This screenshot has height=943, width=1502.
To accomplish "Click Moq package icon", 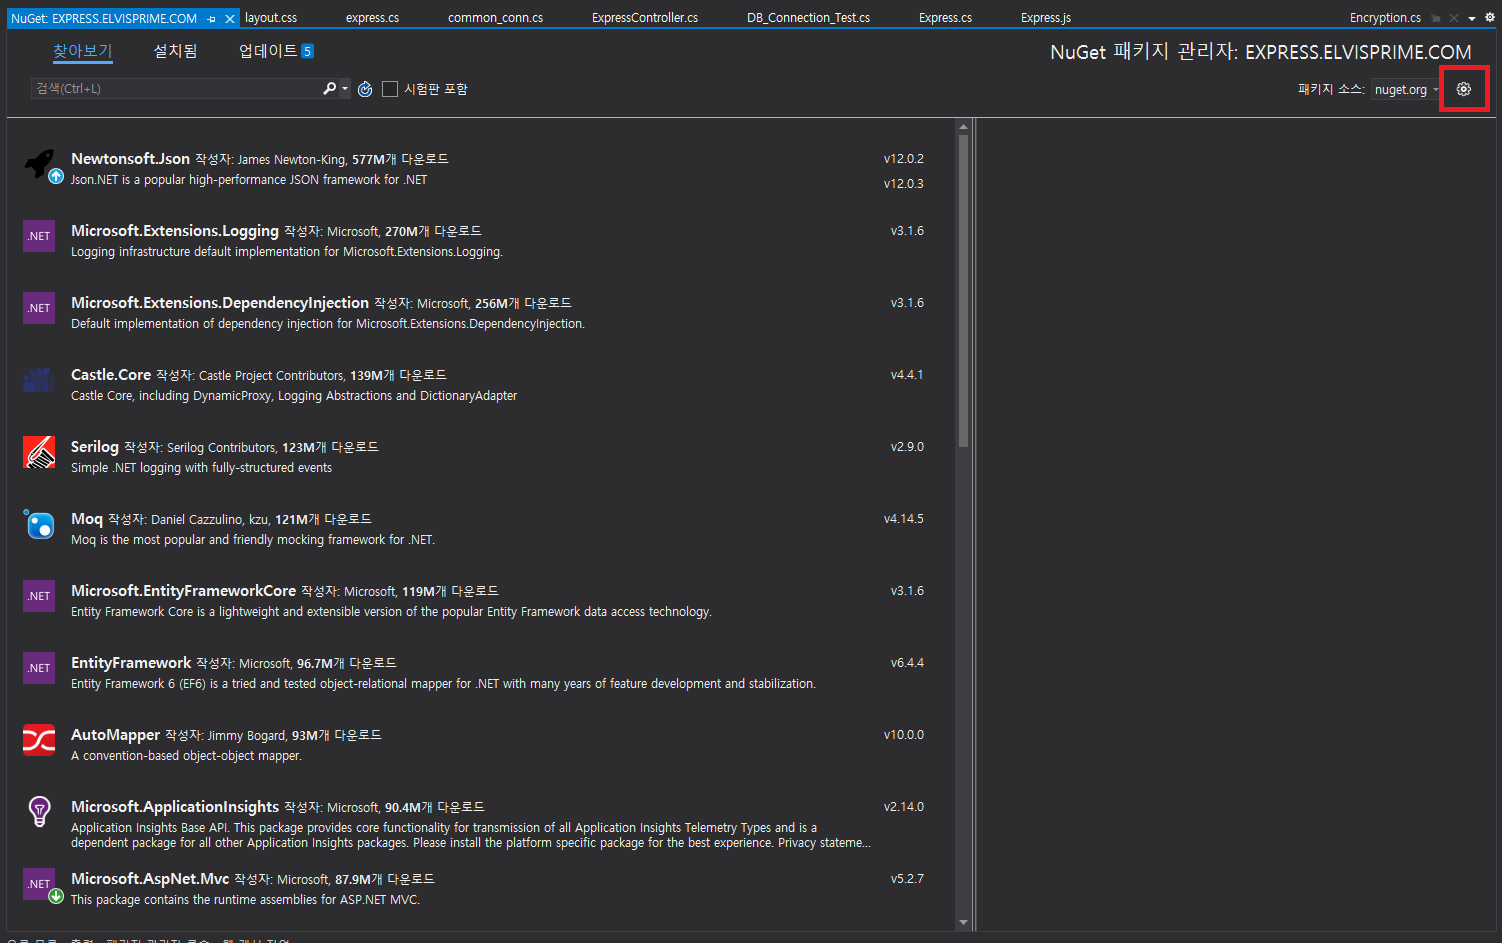I will tap(39, 524).
